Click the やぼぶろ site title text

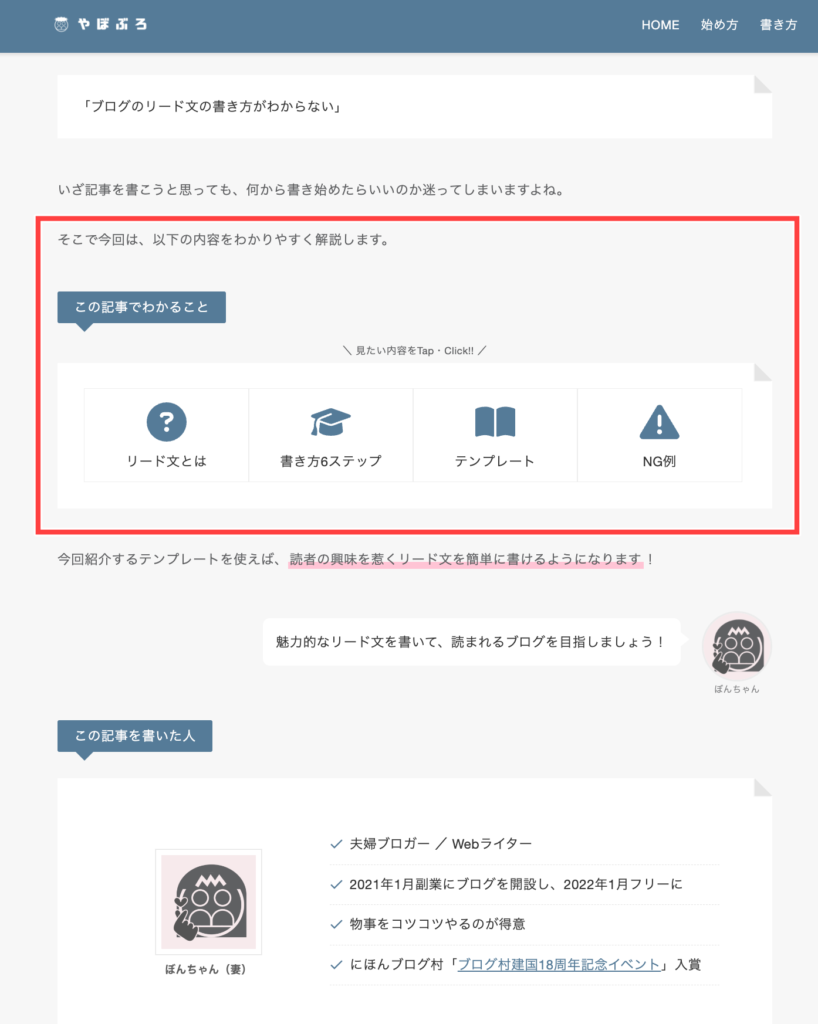tap(113, 25)
